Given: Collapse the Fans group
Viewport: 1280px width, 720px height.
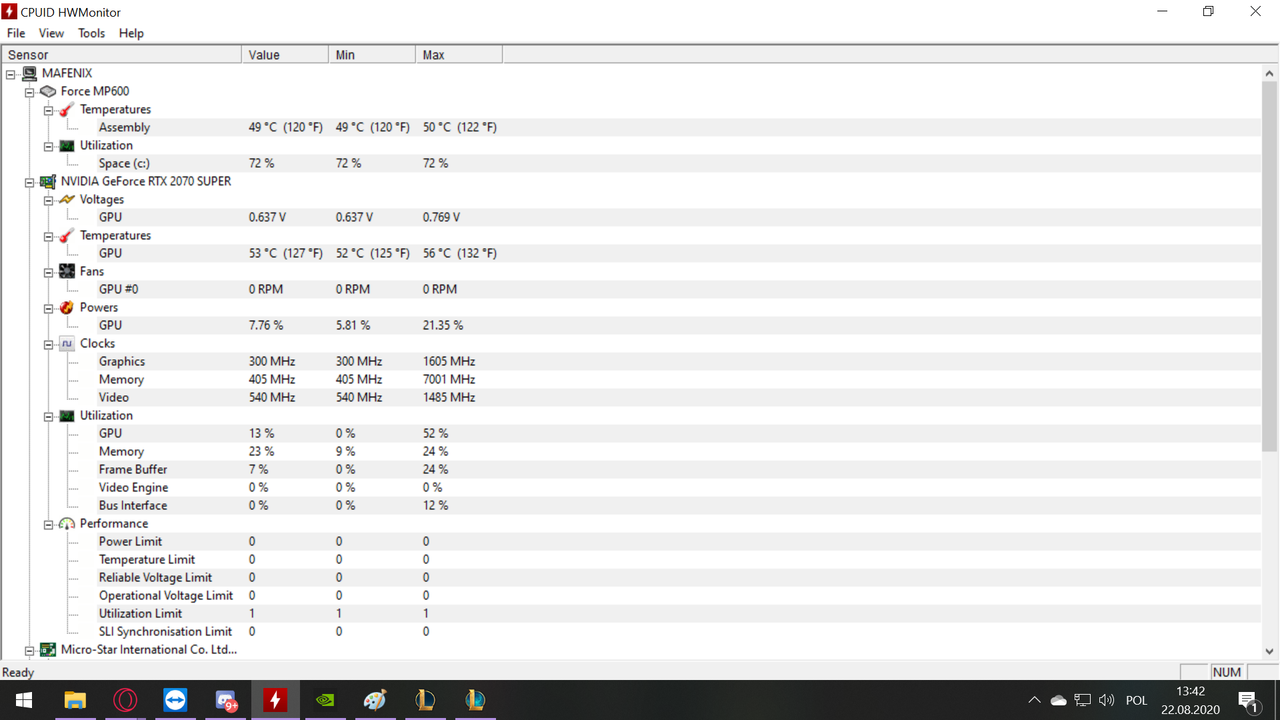Looking at the screenshot, I should tap(49, 271).
